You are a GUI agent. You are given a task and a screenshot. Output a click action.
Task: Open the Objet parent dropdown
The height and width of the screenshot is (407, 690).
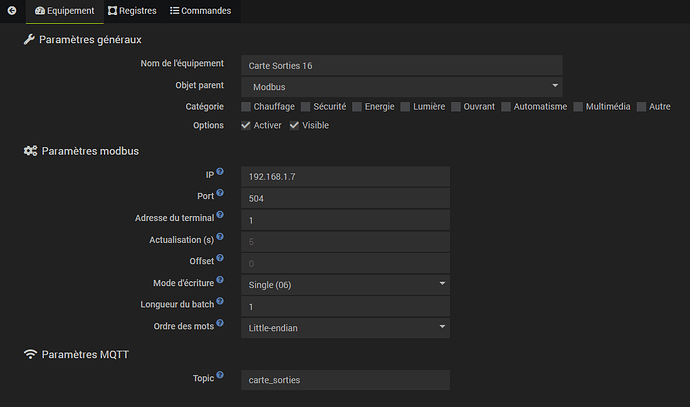coord(401,87)
